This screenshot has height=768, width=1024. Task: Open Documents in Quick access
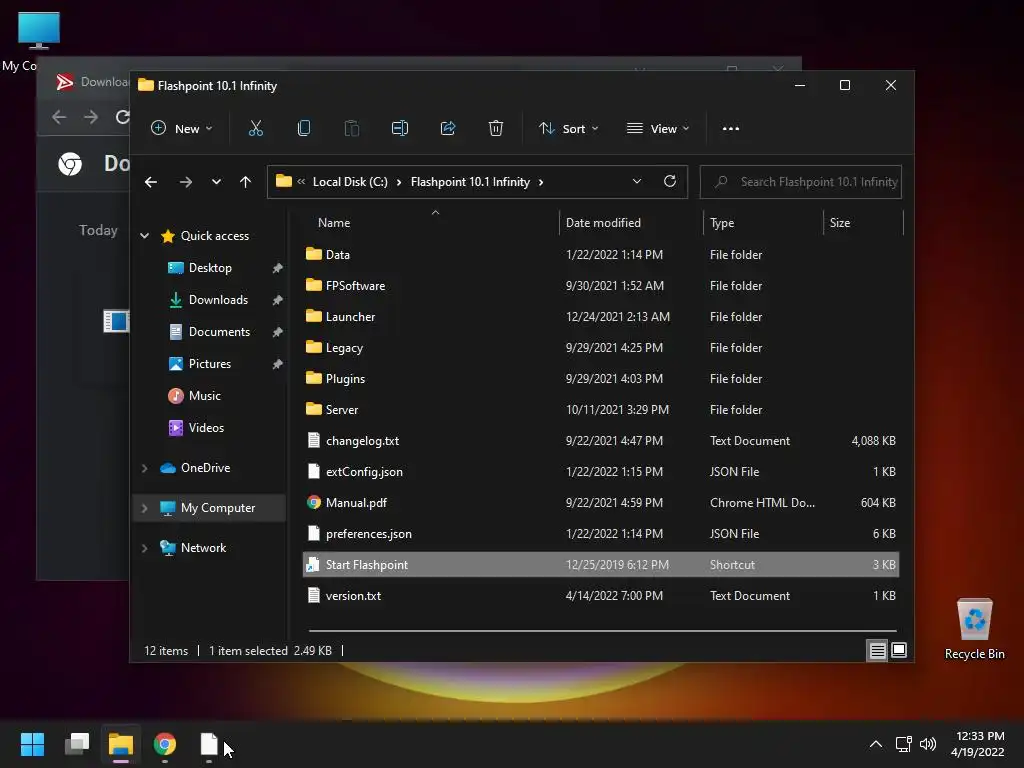coord(219,332)
